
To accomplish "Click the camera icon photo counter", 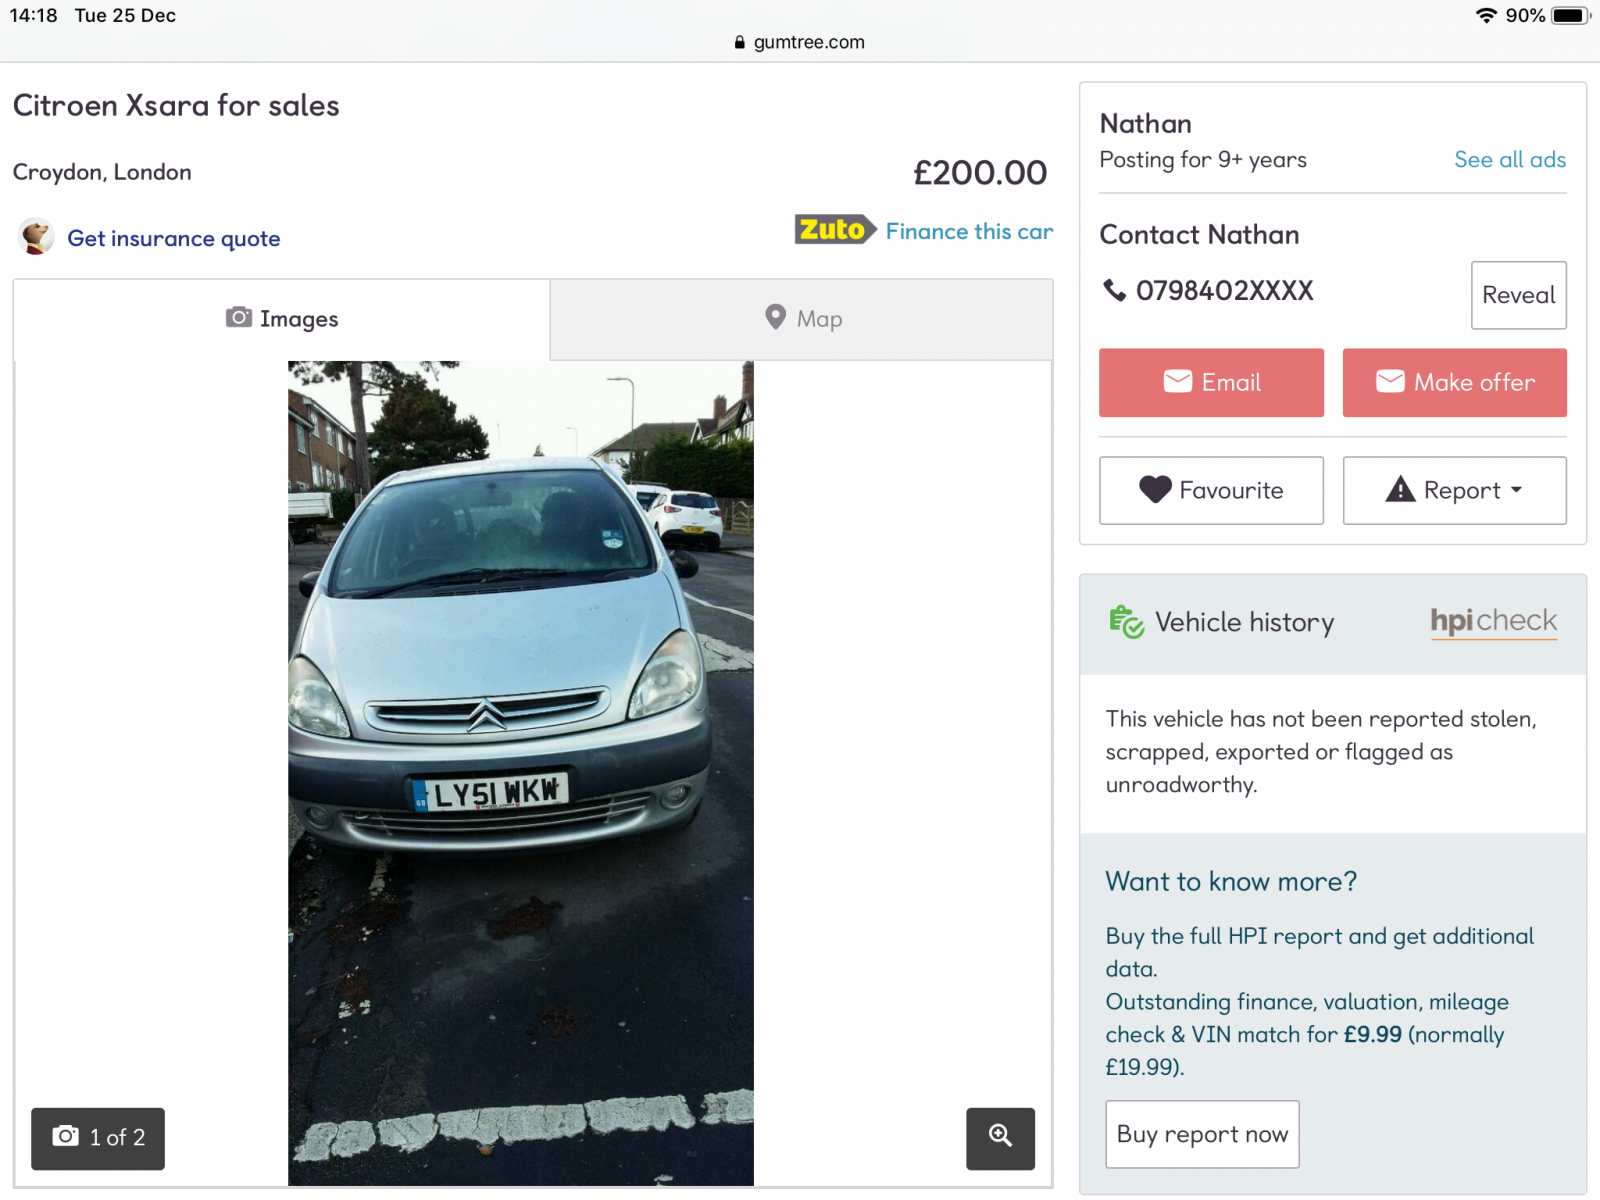I will pos(98,1138).
